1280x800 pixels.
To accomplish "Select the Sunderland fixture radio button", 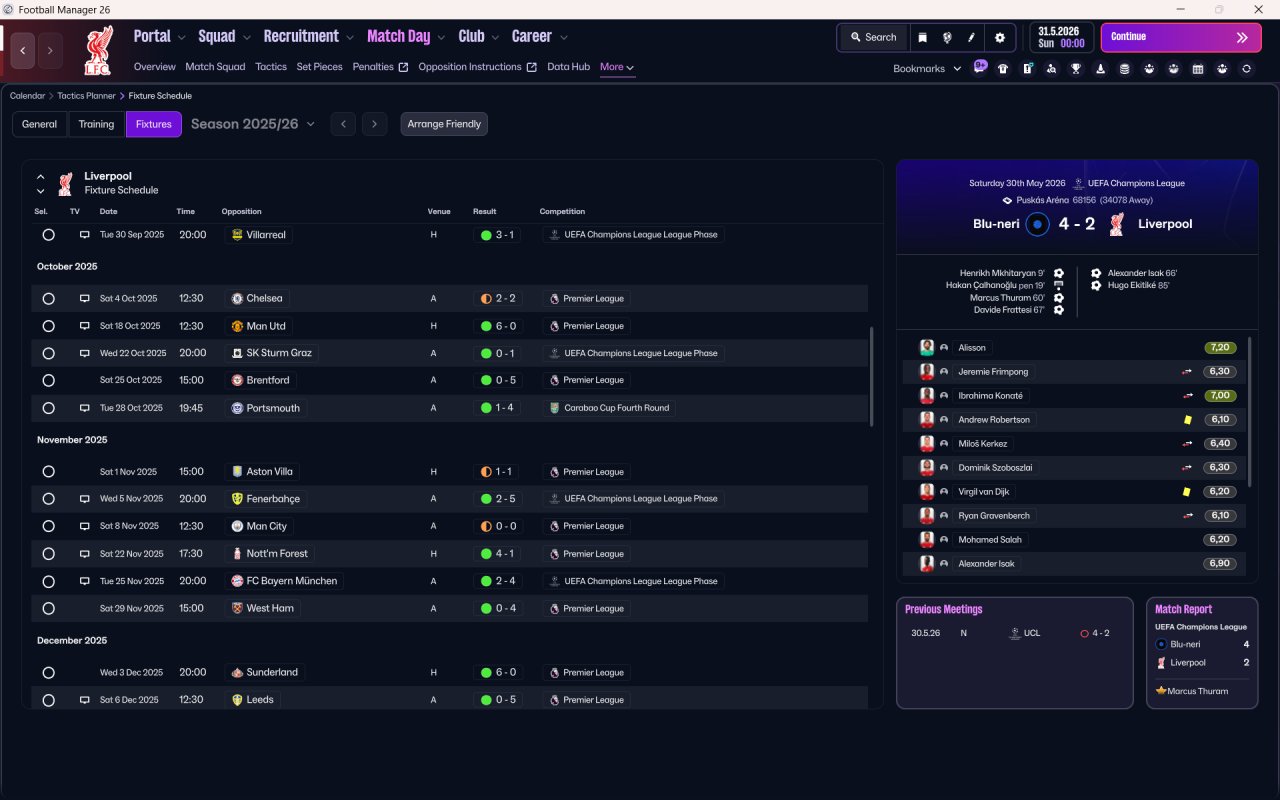I will tap(48, 673).
